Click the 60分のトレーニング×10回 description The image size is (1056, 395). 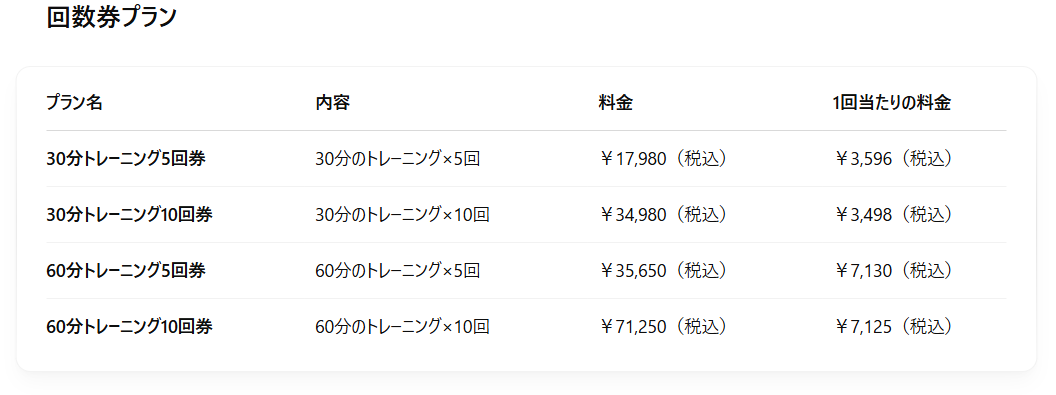[402, 326]
